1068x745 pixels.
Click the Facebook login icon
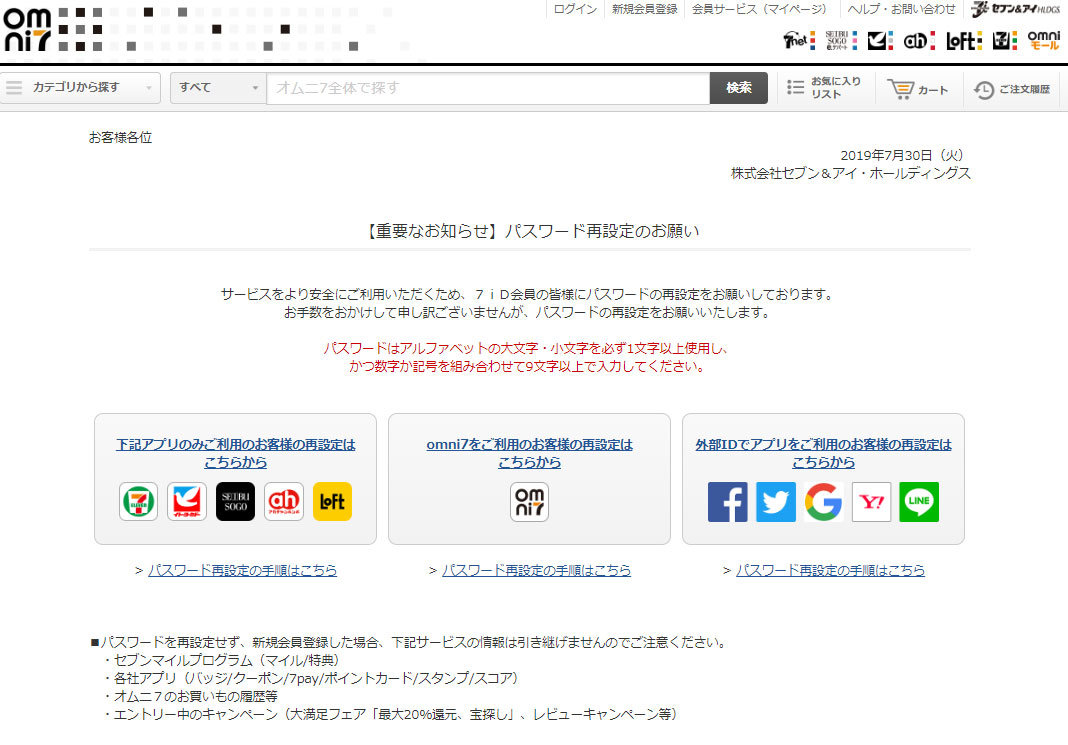(727, 502)
